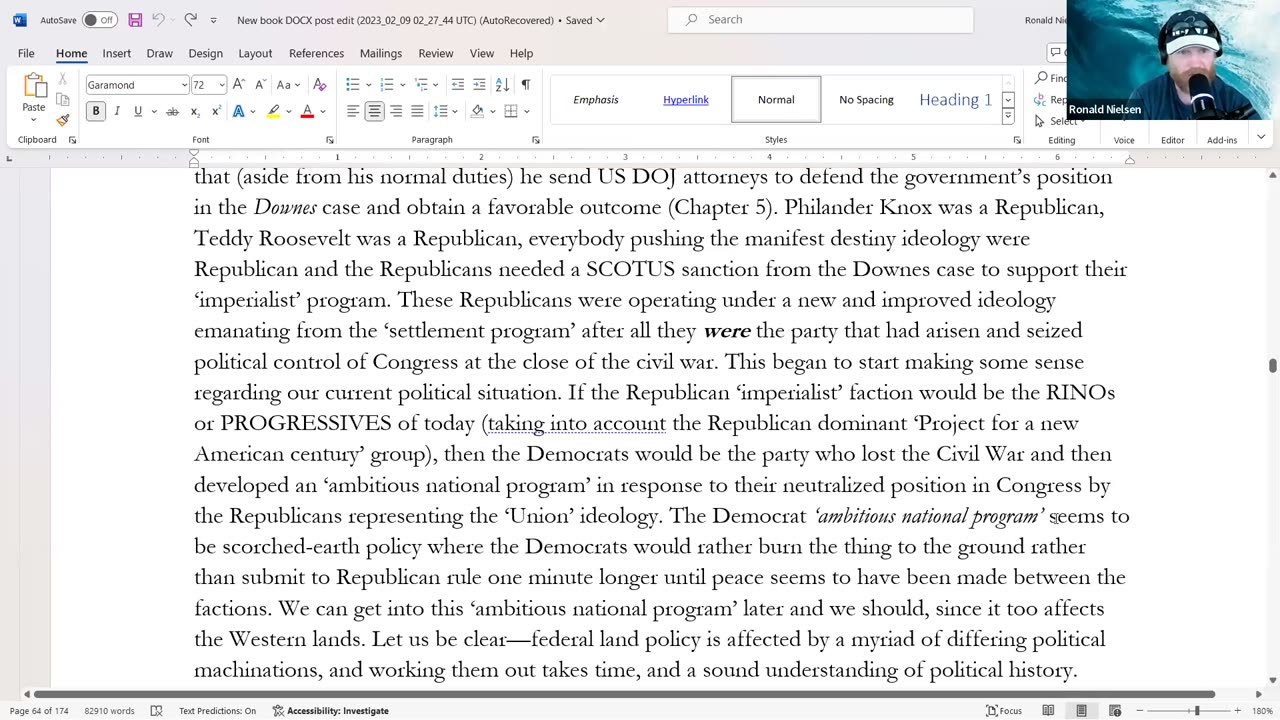Decrease paragraph indent
Viewport: 1280px width, 720px height.
457,85
